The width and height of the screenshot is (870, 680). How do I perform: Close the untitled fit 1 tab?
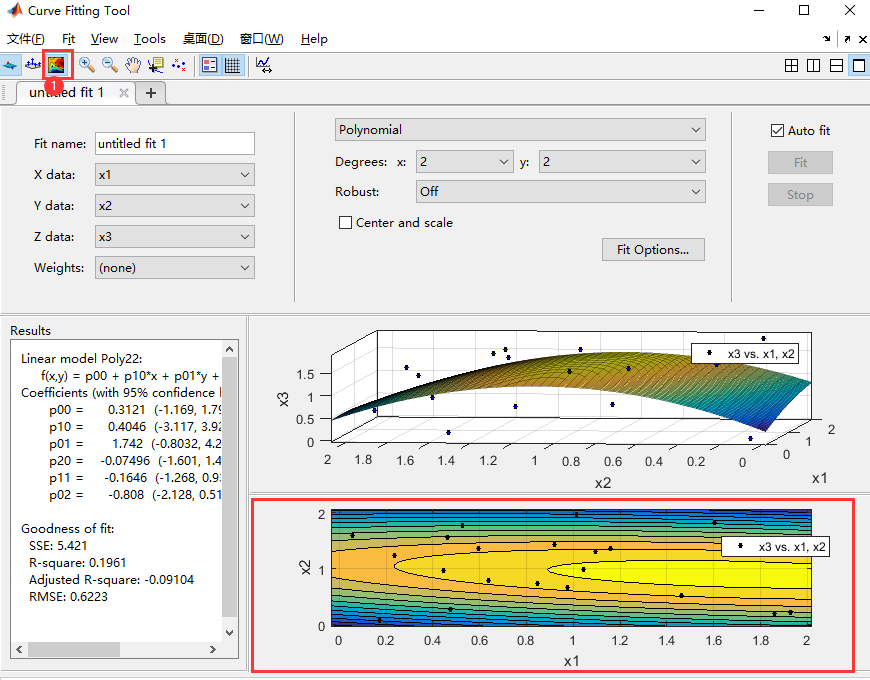(124, 93)
